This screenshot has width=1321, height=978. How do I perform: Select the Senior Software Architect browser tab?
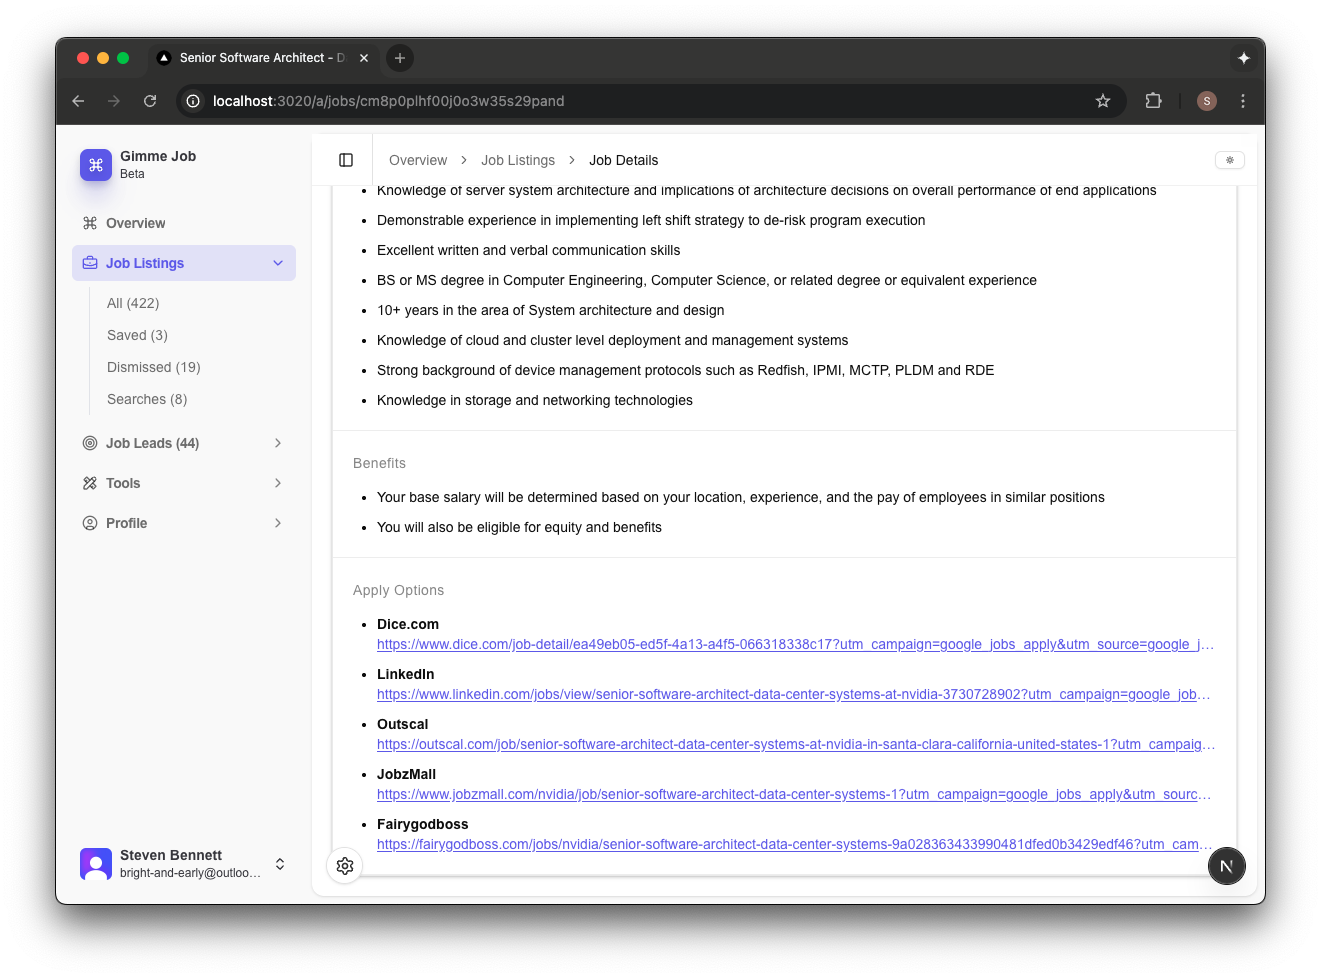(x=262, y=58)
